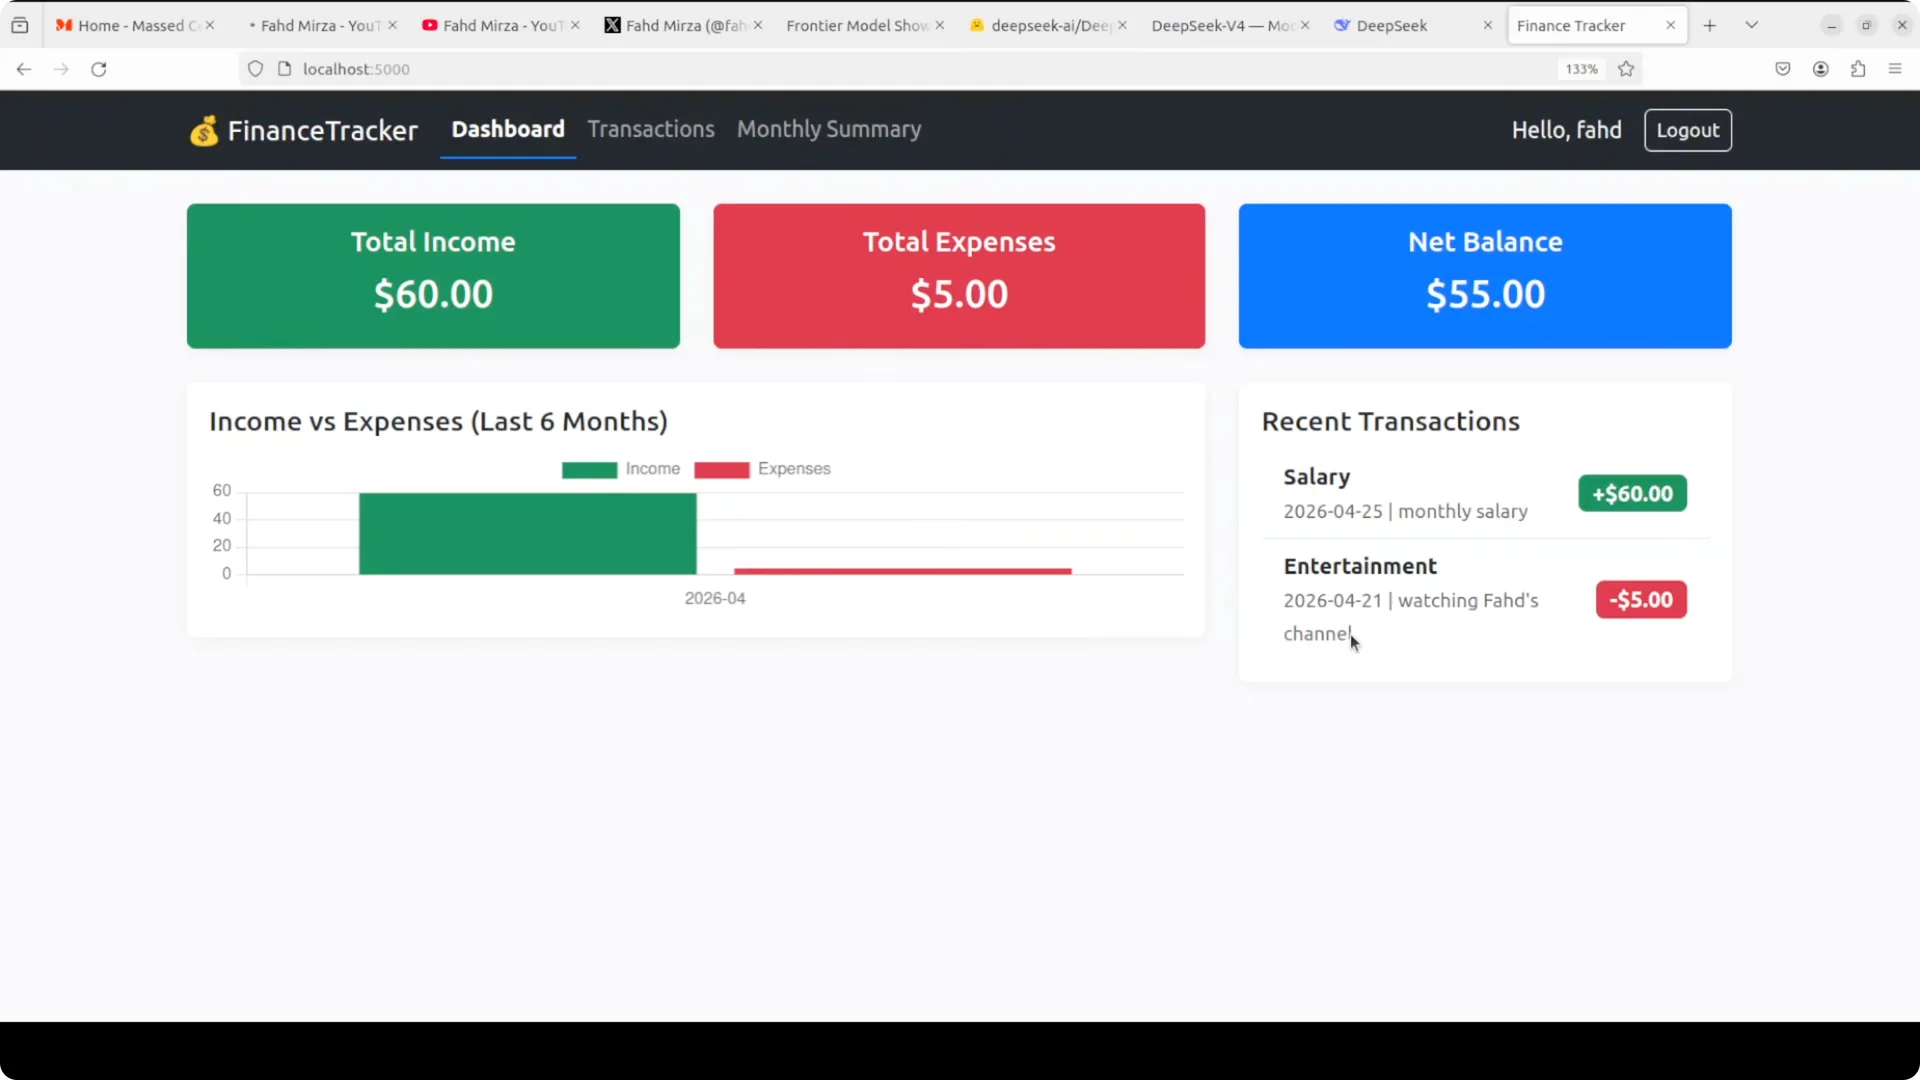The height and width of the screenshot is (1080, 1920).
Task: Switch to the Dashboard nav item
Action: (x=508, y=129)
